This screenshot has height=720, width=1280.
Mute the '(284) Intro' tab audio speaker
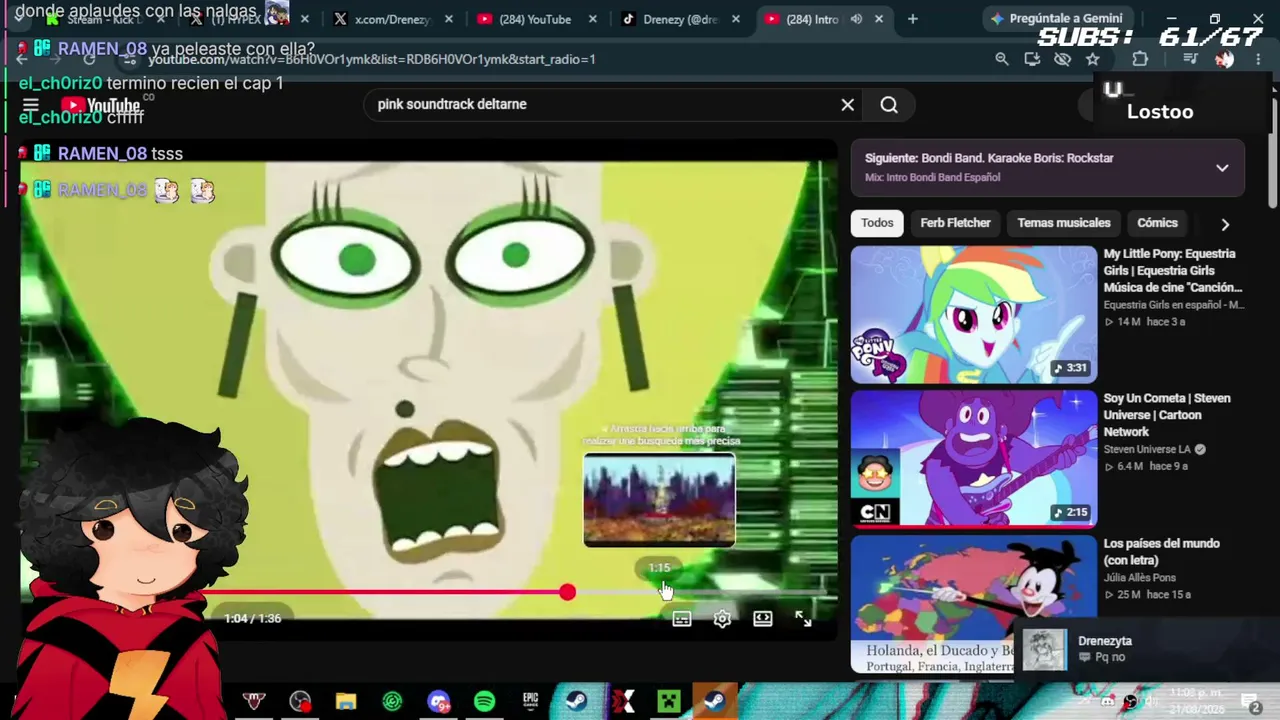[856, 19]
